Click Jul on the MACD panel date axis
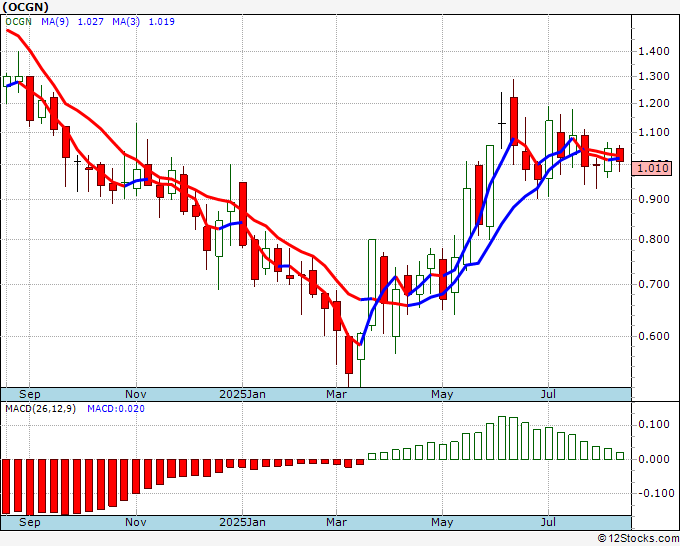 549,522
